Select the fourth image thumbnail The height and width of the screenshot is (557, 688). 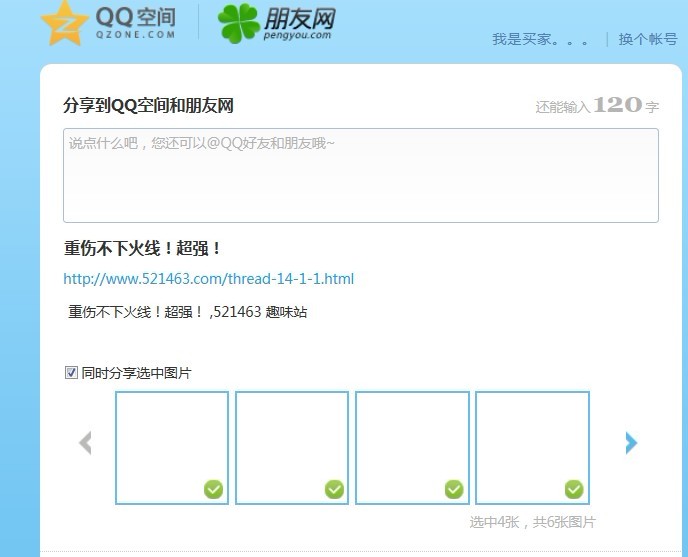(x=532, y=448)
